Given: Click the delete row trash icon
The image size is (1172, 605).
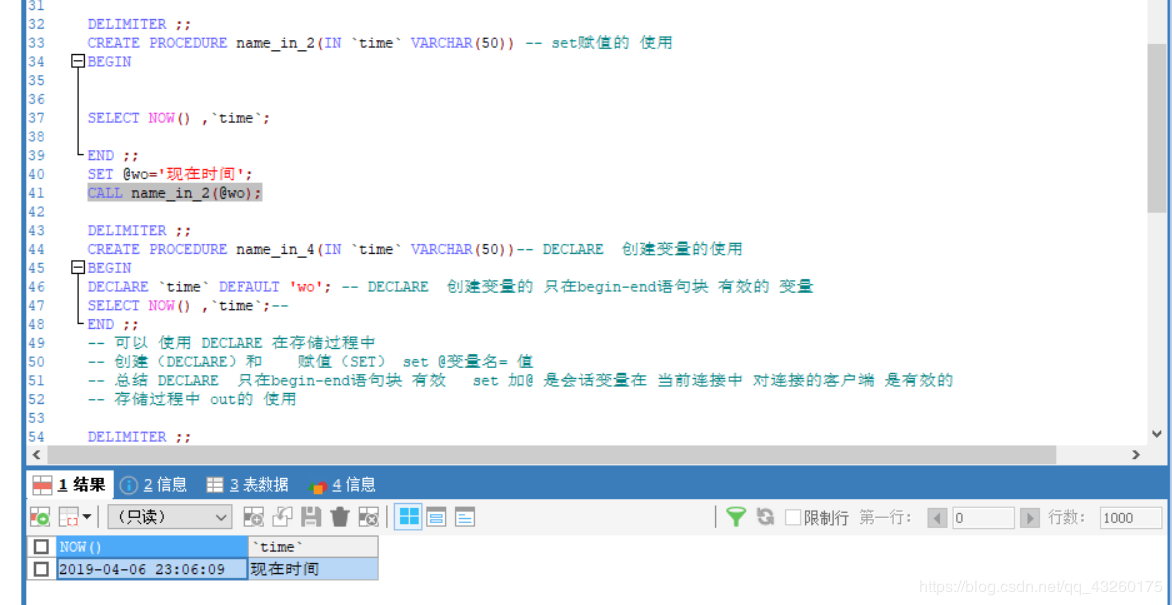Looking at the screenshot, I should click(x=340, y=517).
